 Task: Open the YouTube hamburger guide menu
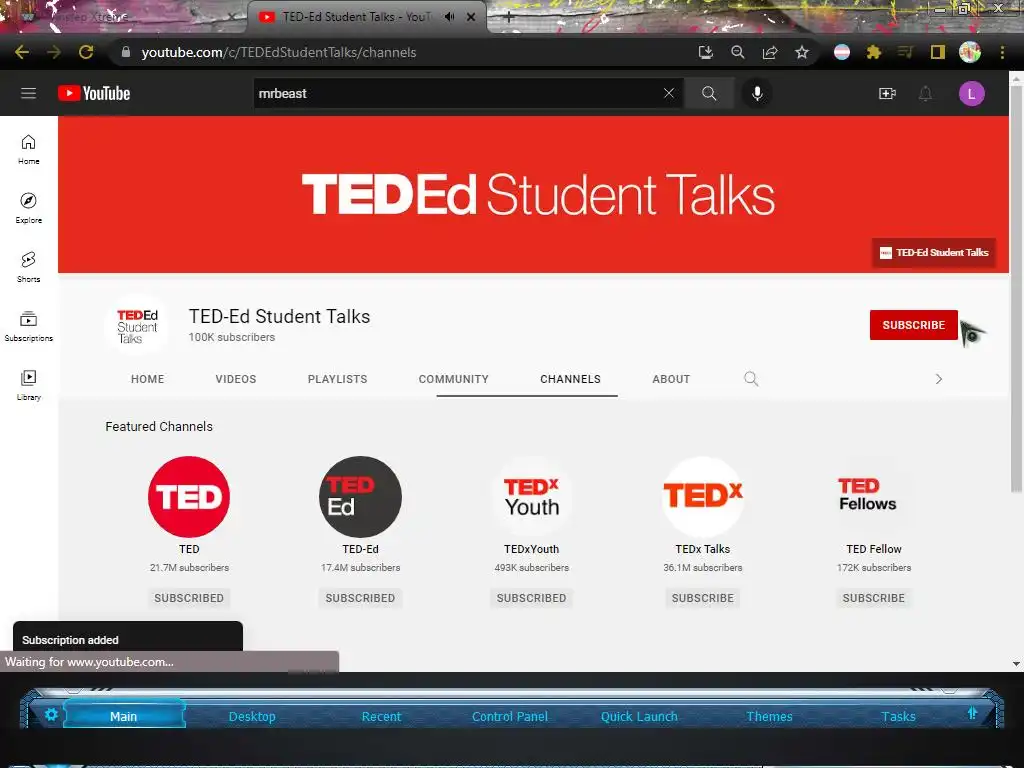pyautogui.click(x=28, y=93)
